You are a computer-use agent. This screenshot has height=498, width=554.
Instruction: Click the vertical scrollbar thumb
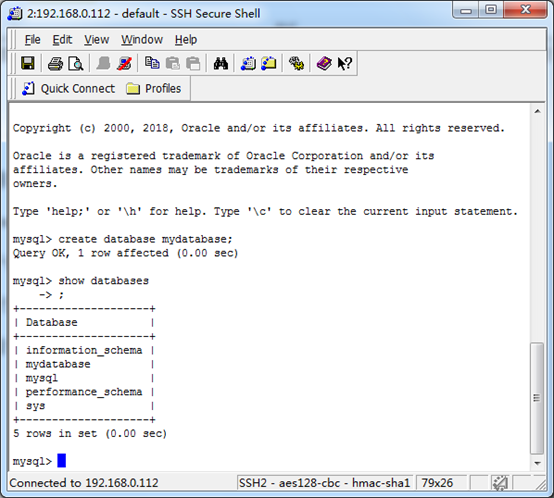click(x=537, y=398)
